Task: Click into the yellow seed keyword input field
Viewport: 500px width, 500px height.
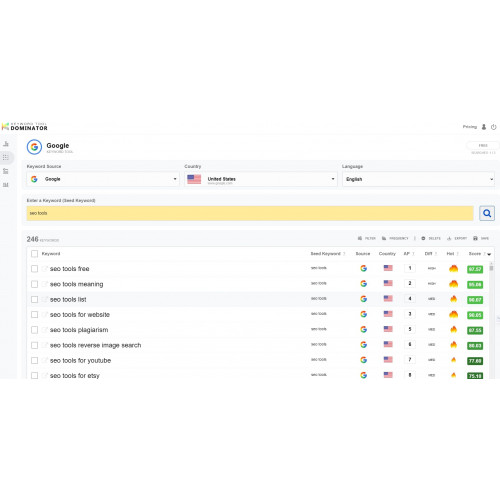Action: pyautogui.click(x=250, y=213)
